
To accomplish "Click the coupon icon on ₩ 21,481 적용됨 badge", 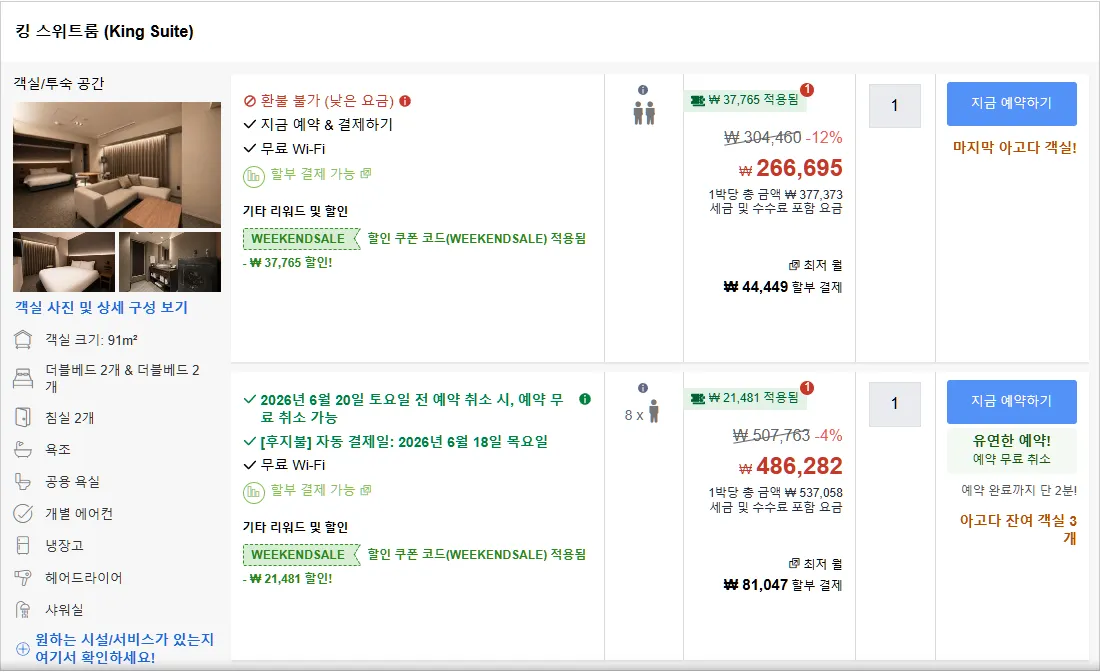I will 697,398.
